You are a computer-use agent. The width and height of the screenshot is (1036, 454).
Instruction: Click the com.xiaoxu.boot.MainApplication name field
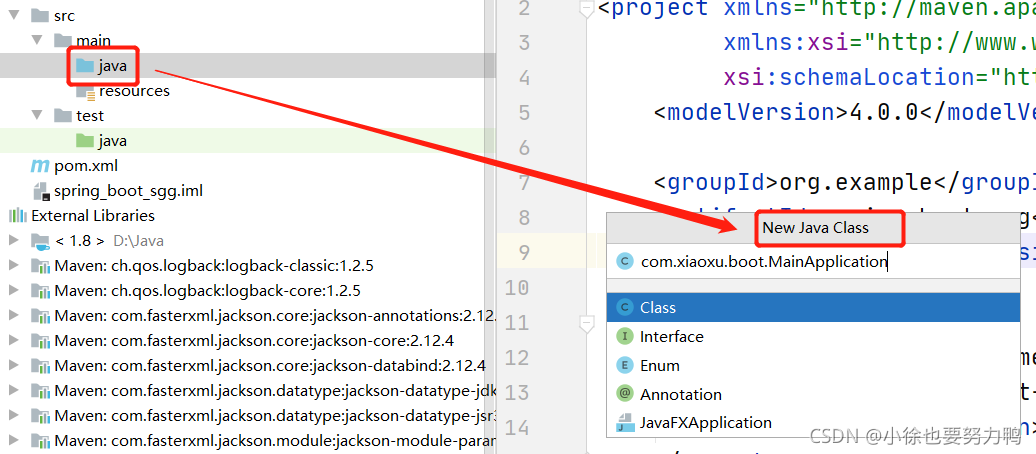[x=813, y=261]
